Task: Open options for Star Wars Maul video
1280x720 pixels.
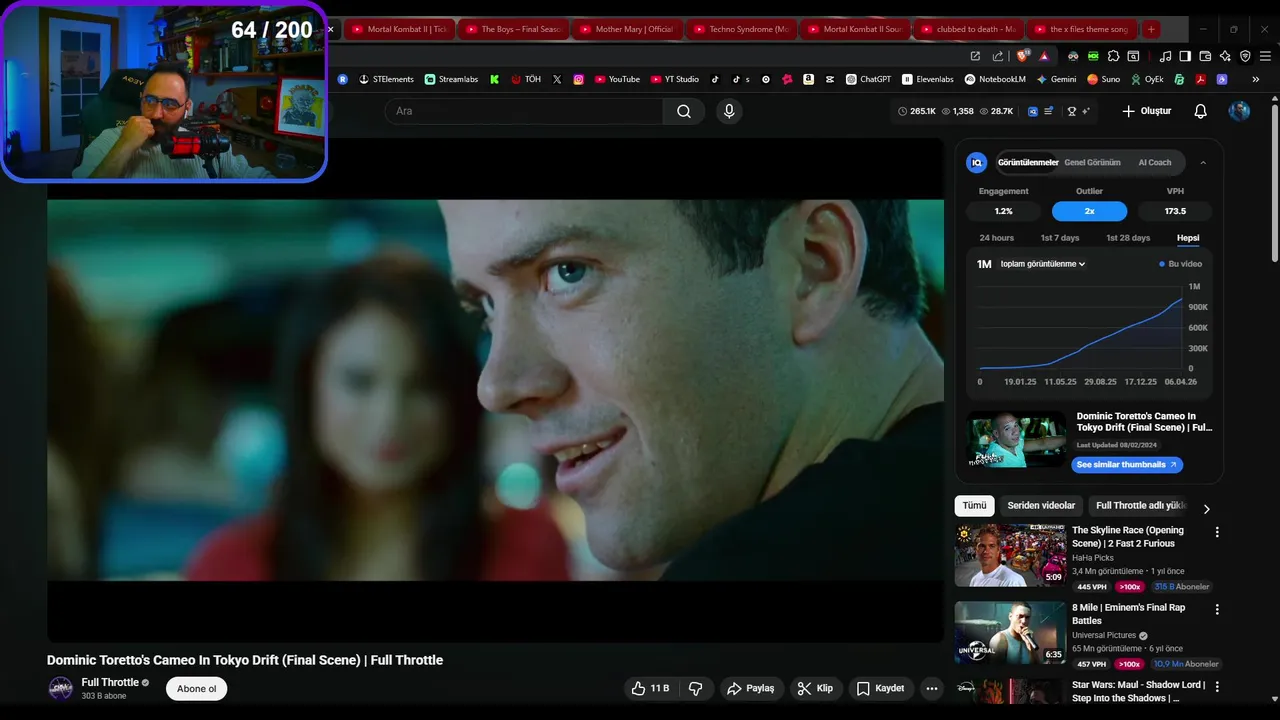Action: 1217,687
